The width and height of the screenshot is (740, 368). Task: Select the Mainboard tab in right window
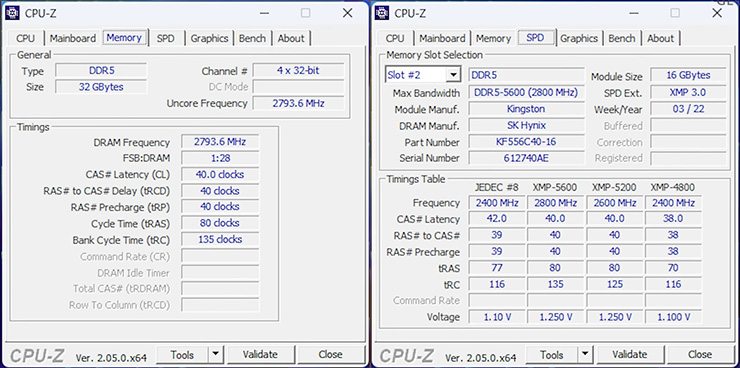point(442,38)
